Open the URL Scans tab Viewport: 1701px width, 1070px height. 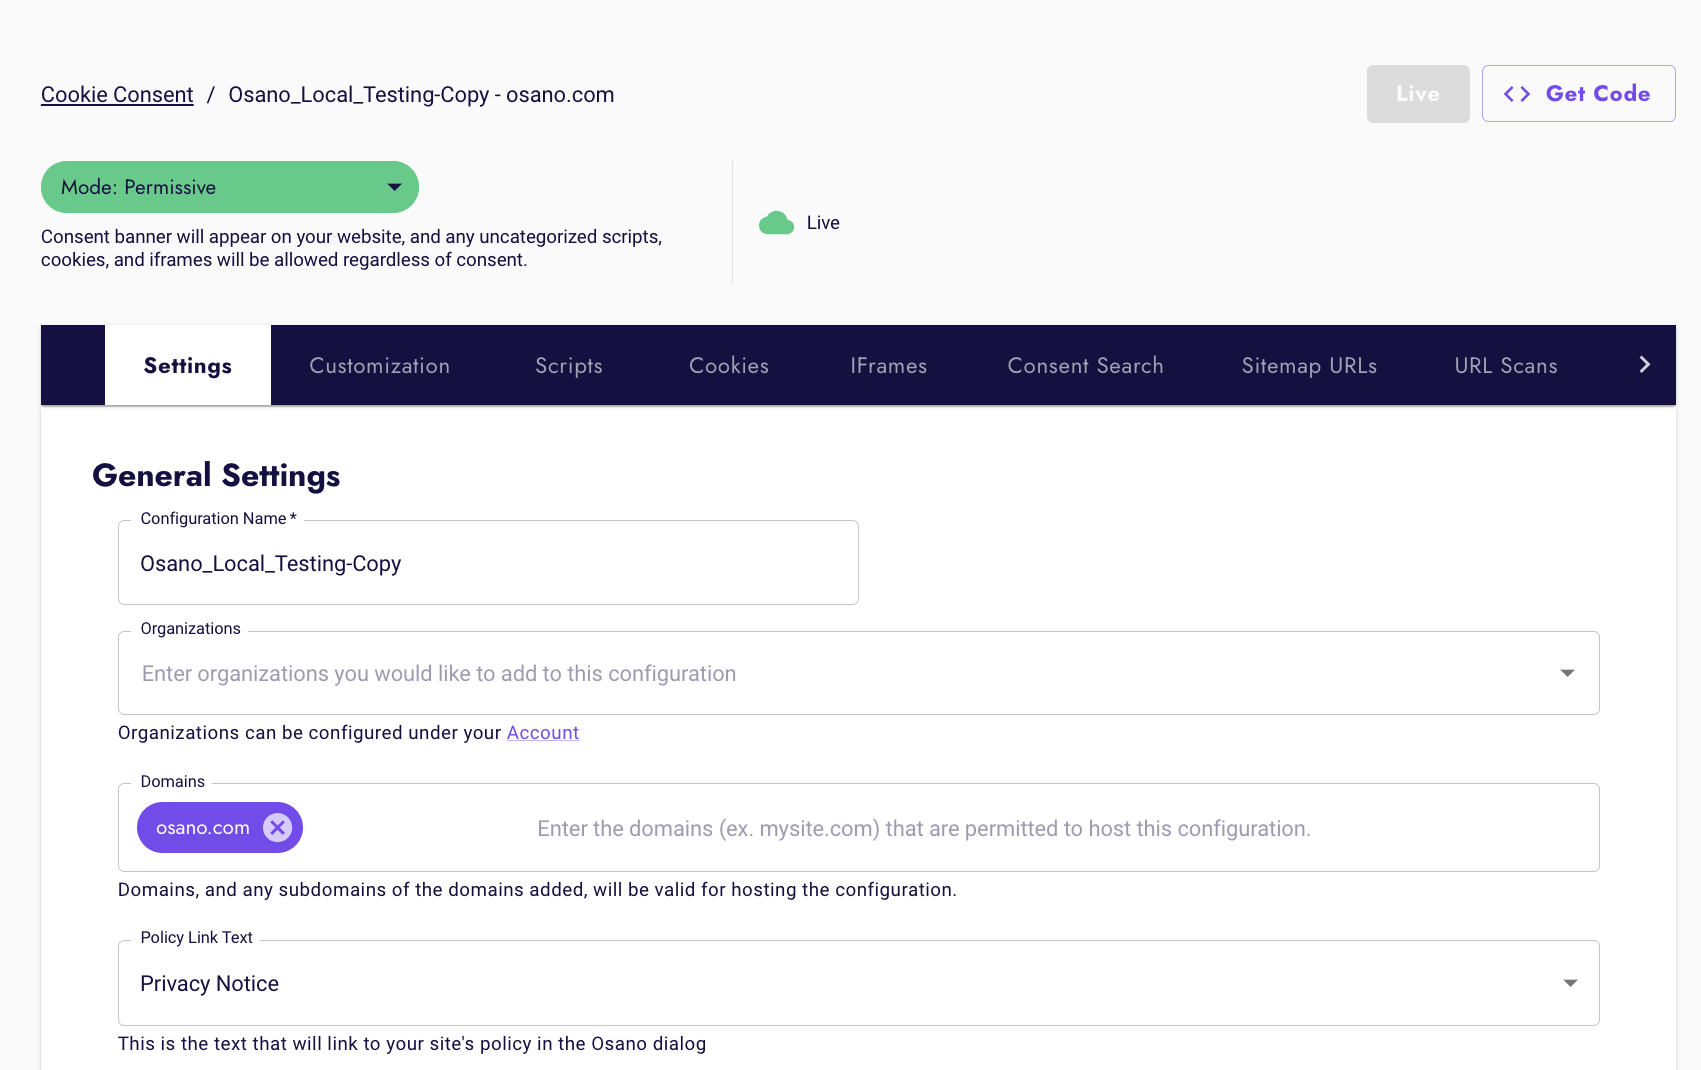point(1506,365)
